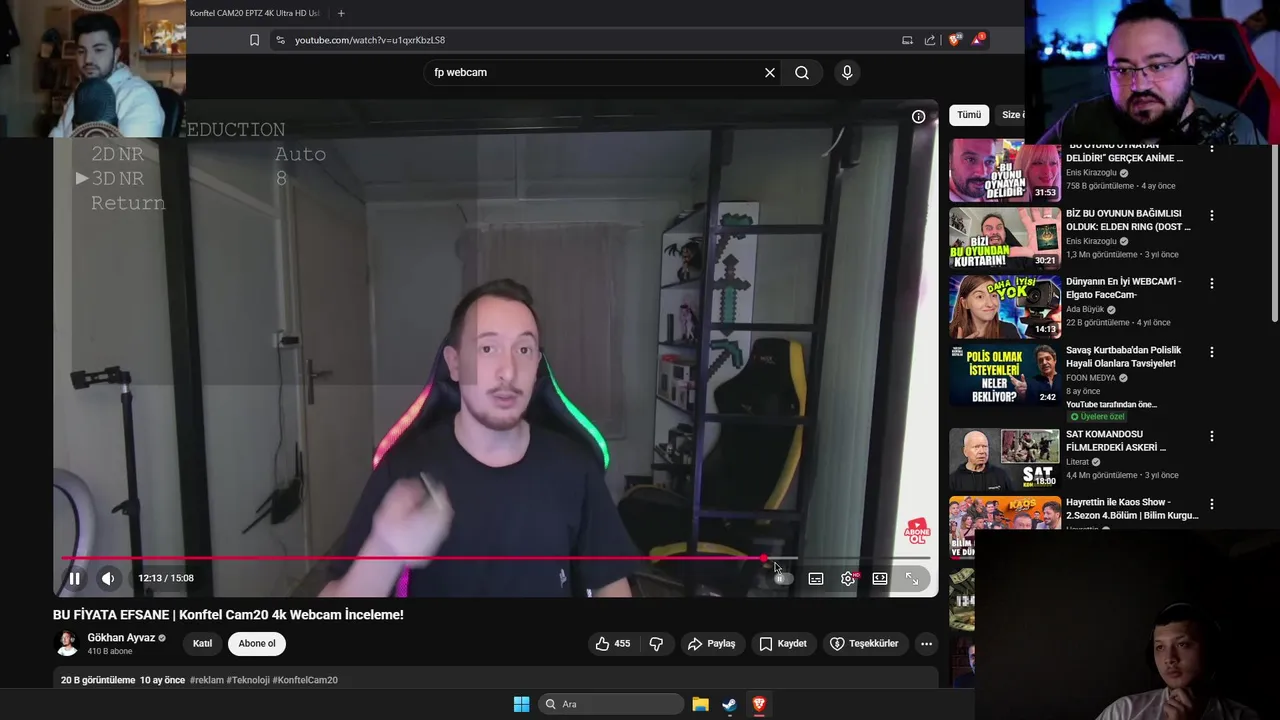Click the #reklam hashtag

[206, 680]
